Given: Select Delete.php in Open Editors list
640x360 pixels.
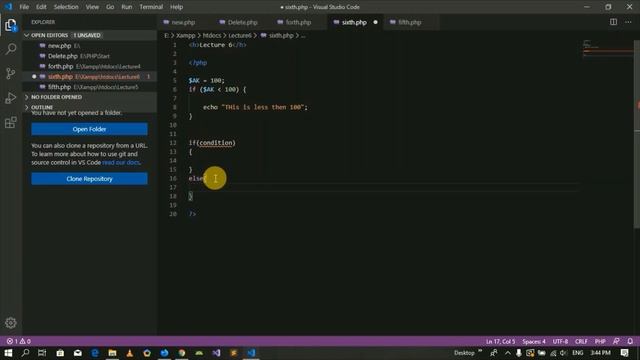Looking at the screenshot, I should [90, 56].
